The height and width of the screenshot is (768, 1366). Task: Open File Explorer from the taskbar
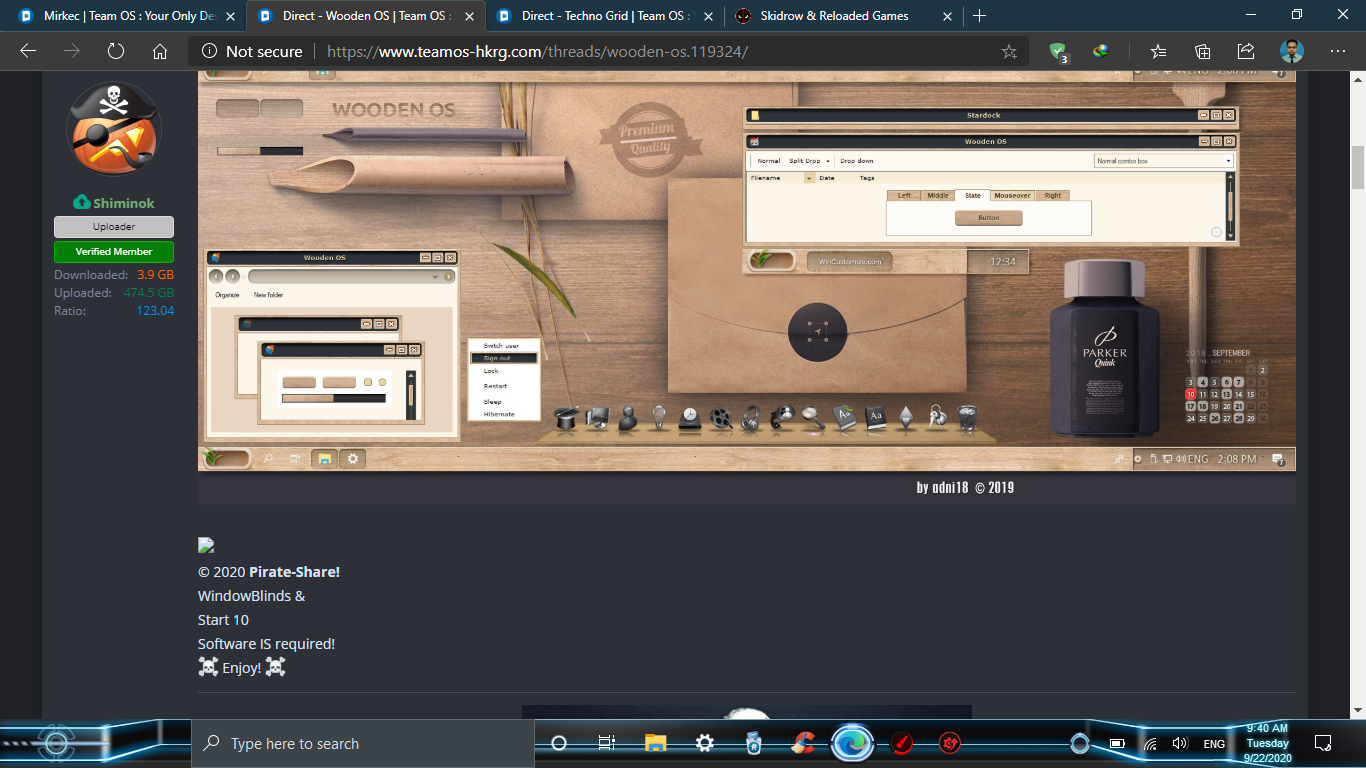pos(656,743)
